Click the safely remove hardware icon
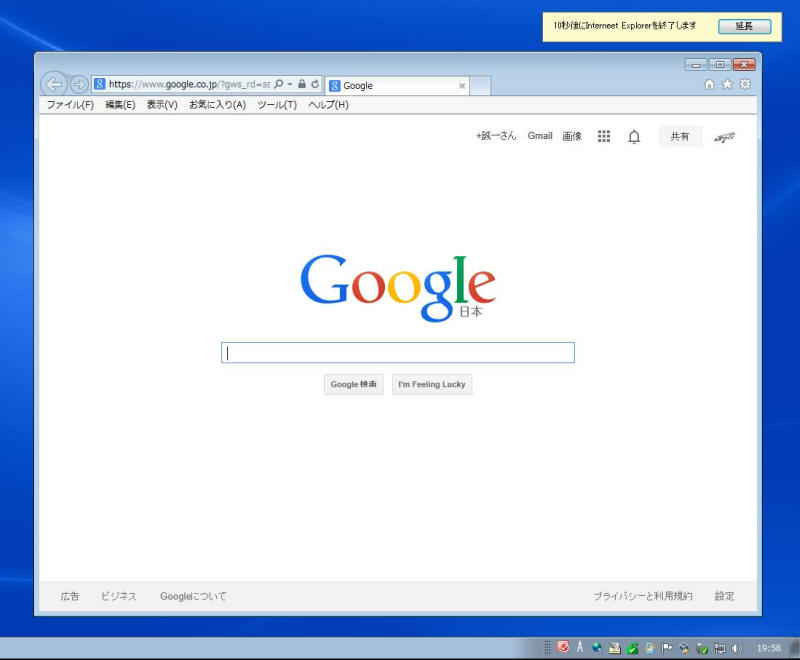The height and width of the screenshot is (660, 800). [702, 648]
